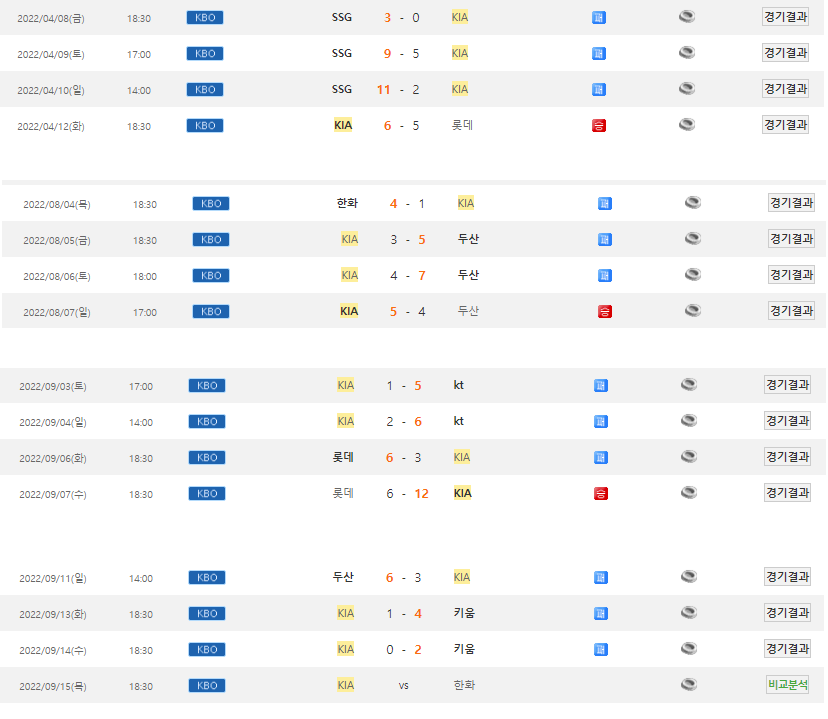The height and width of the screenshot is (719, 828).
Task: Click the red 승 icon on 2022/09/07 row
Action: click(601, 493)
